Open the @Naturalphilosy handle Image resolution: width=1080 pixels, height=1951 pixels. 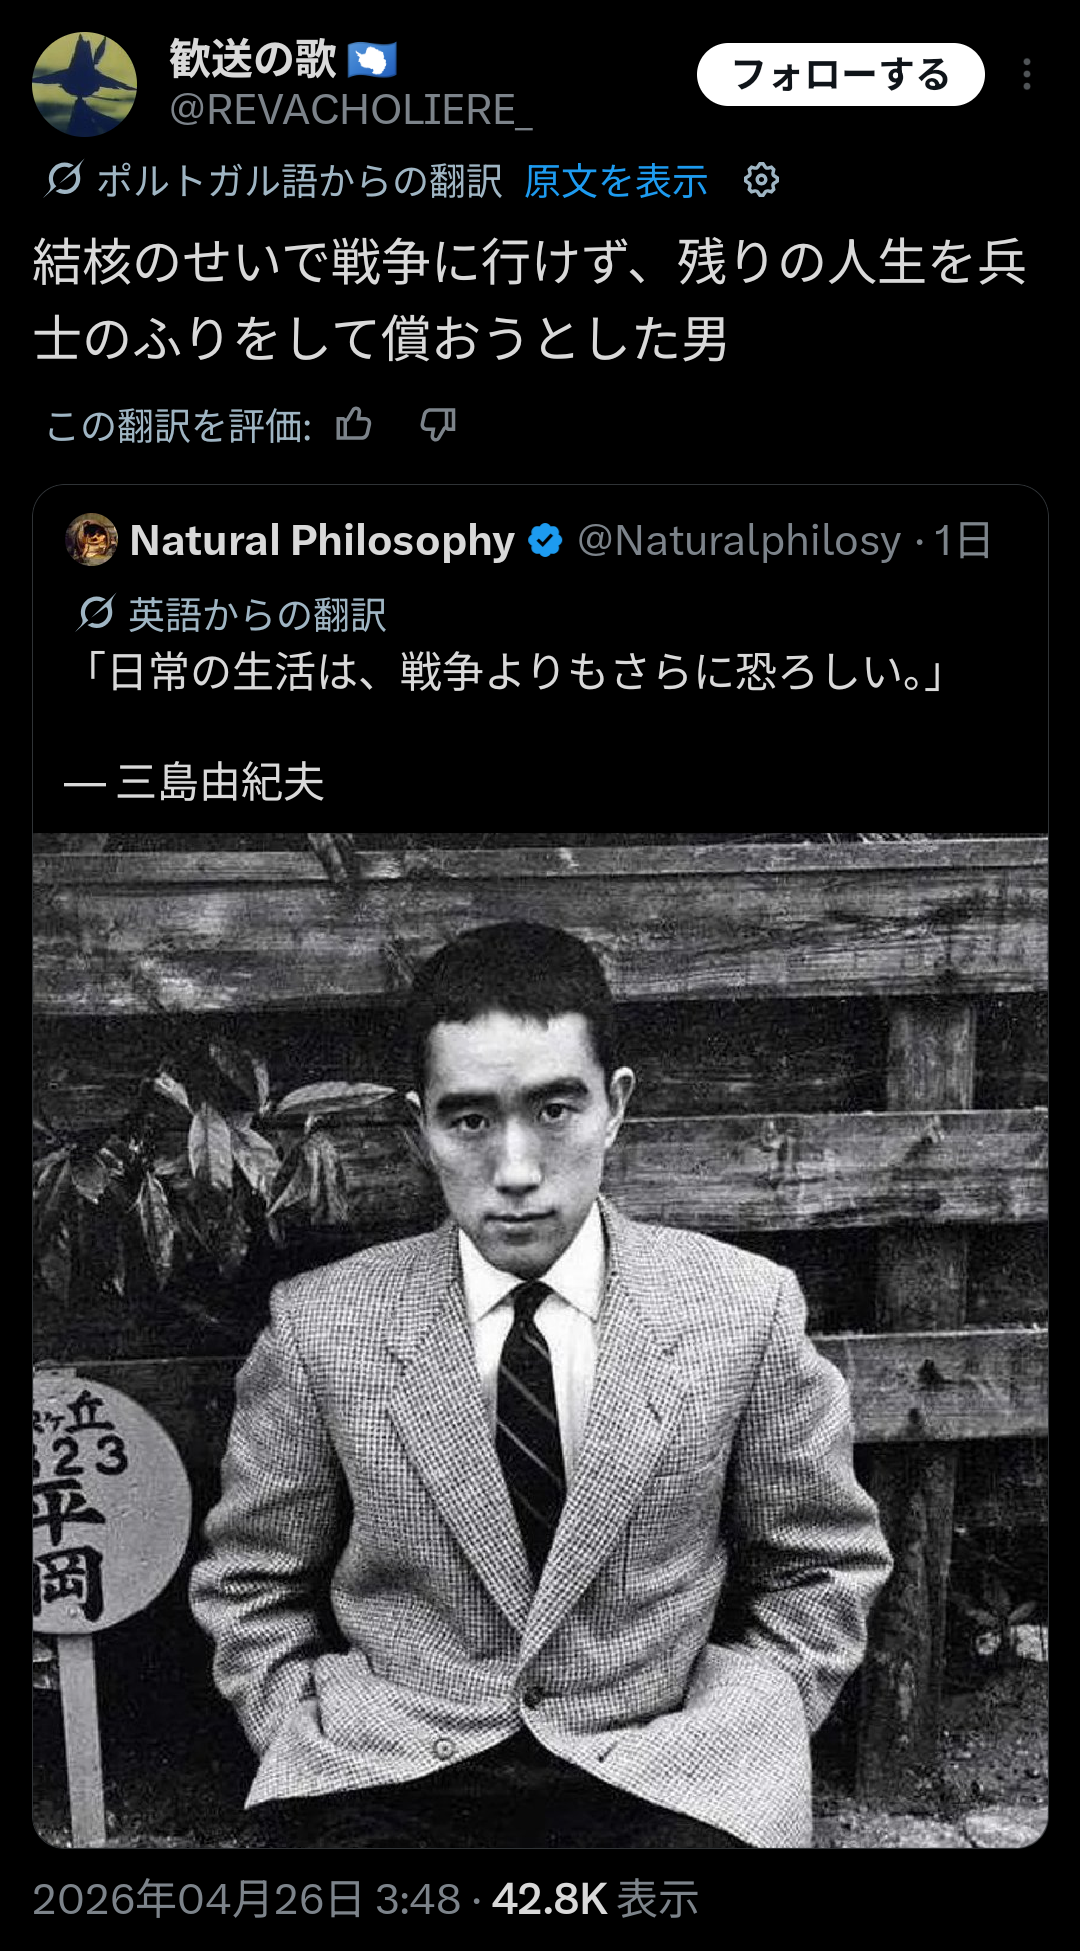[x=739, y=541]
